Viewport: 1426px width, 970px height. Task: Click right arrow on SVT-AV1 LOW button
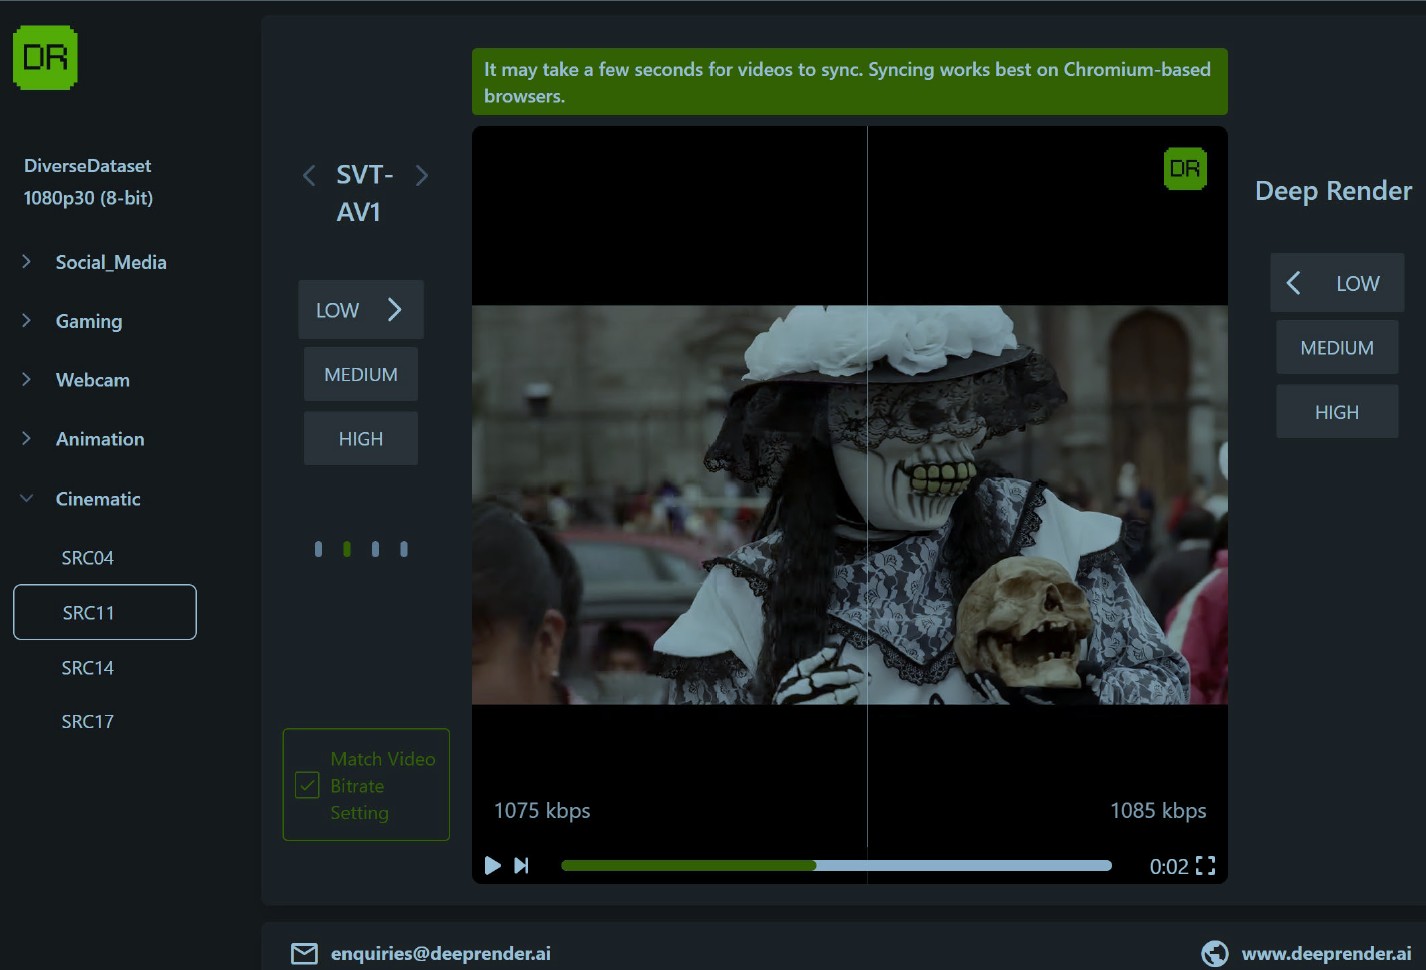pyautogui.click(x=395, y=310)
